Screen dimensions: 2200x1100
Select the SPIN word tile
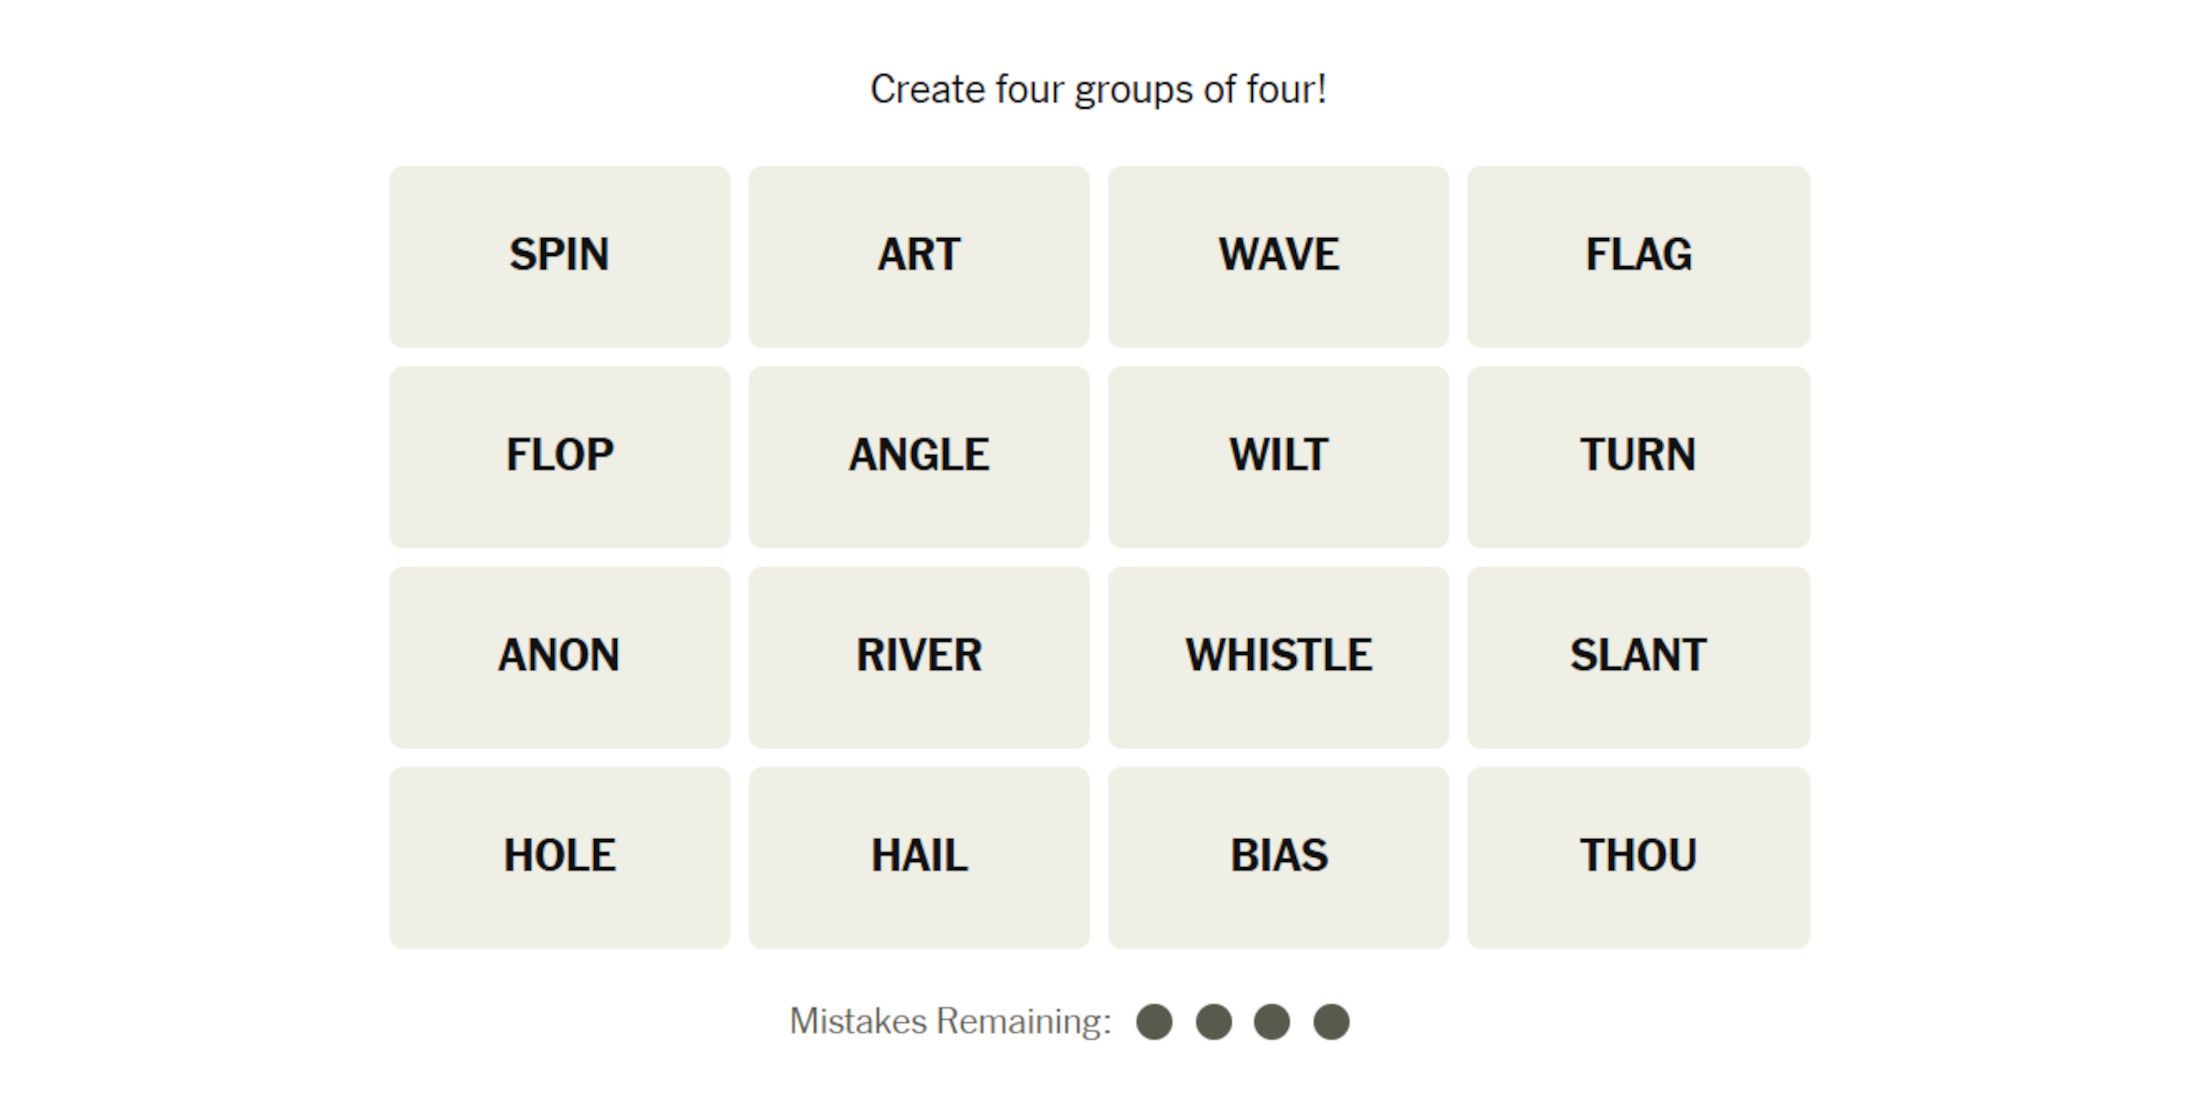559,256
